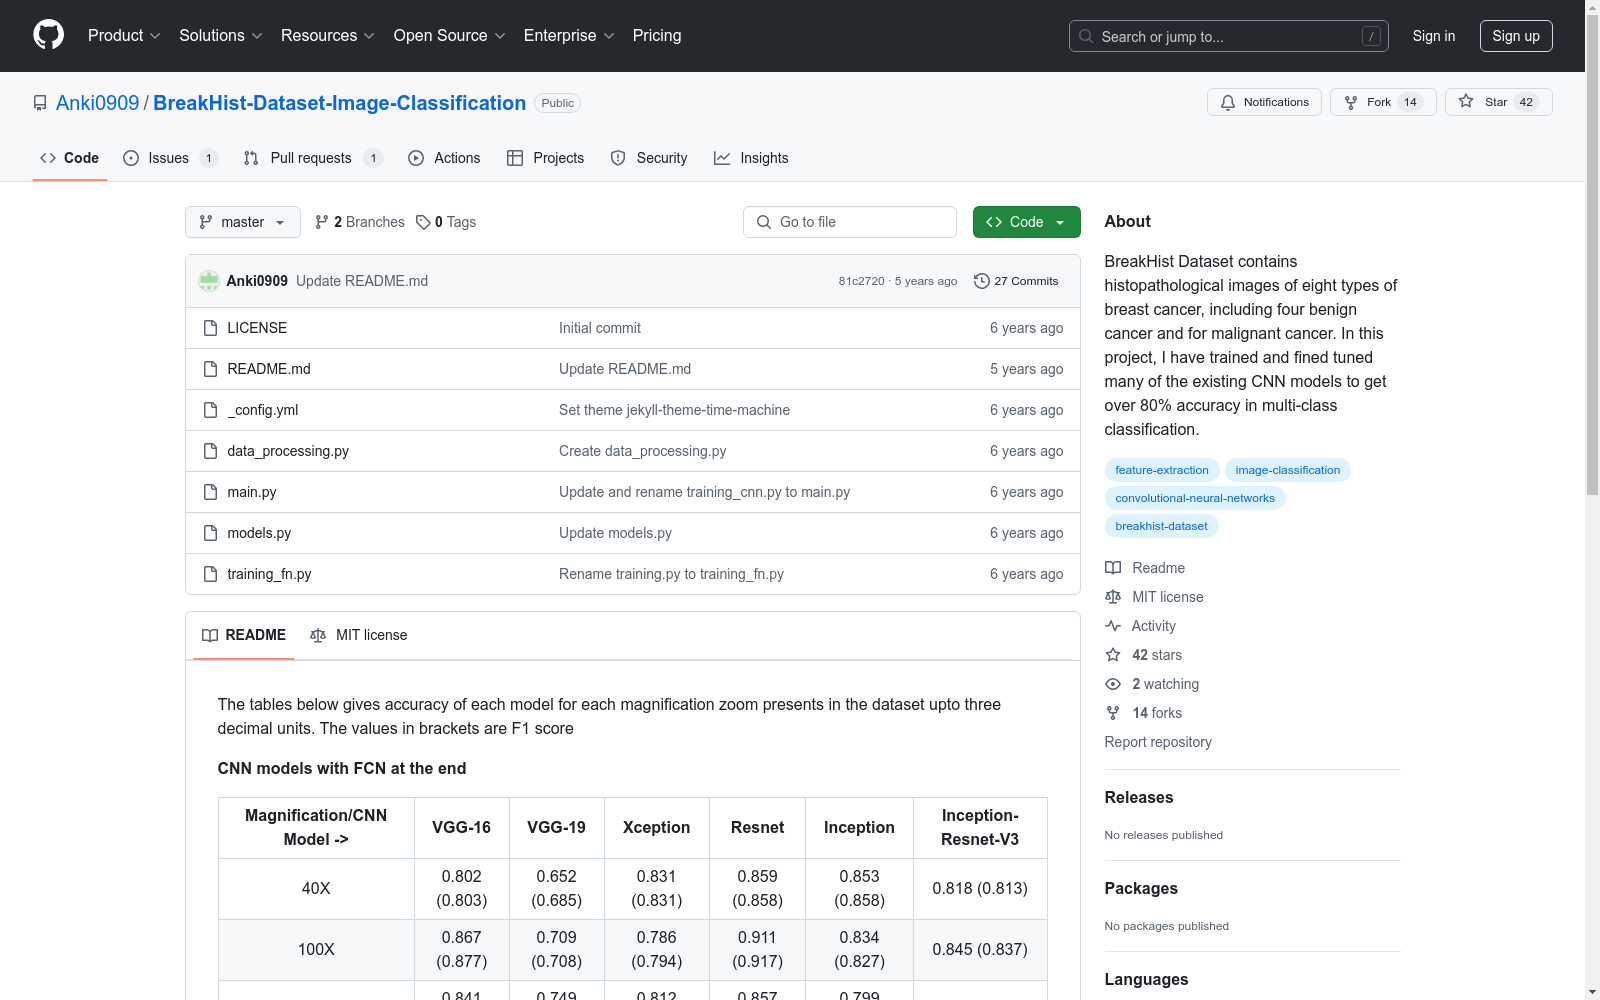Expand the Resources menu

[328, 35]
